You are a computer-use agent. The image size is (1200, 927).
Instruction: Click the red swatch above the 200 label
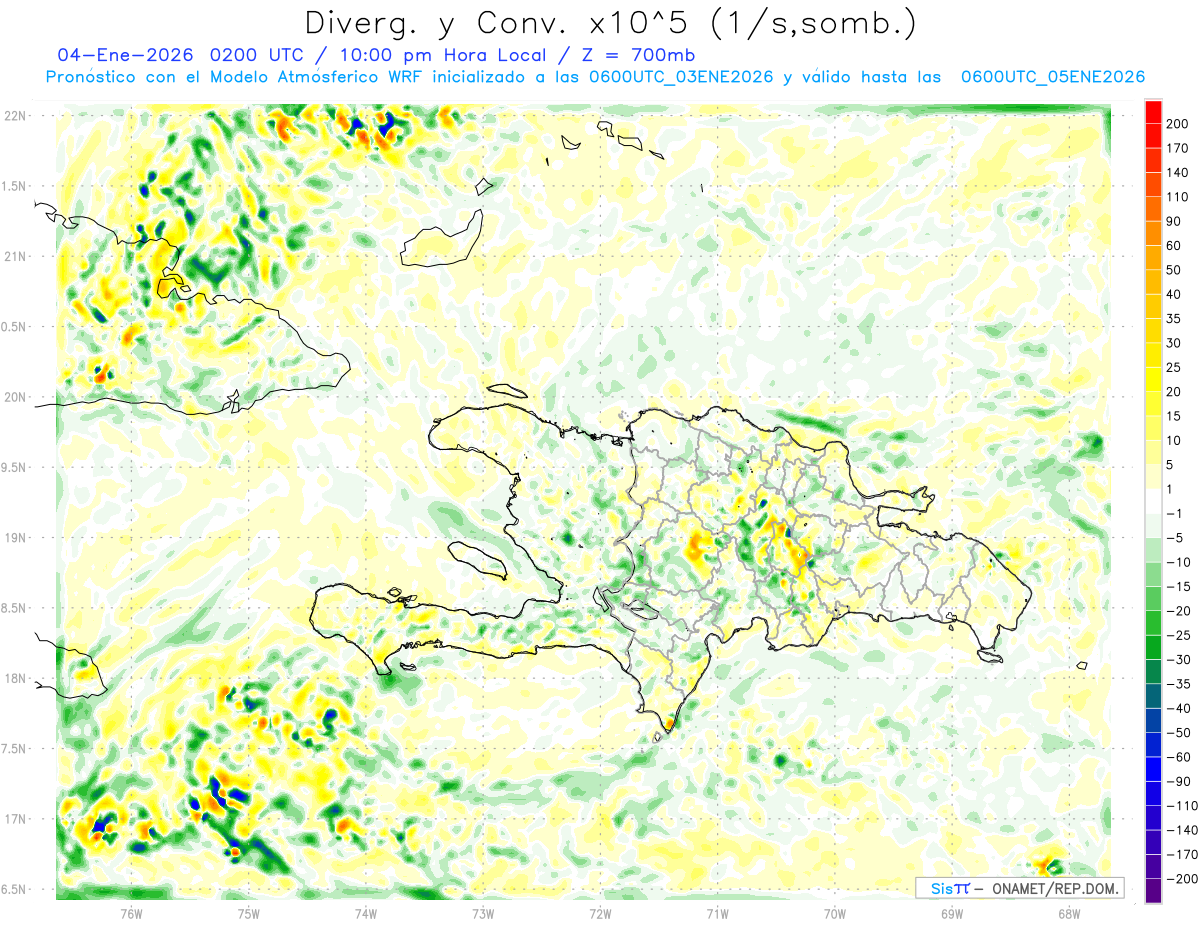[1153, 111]
